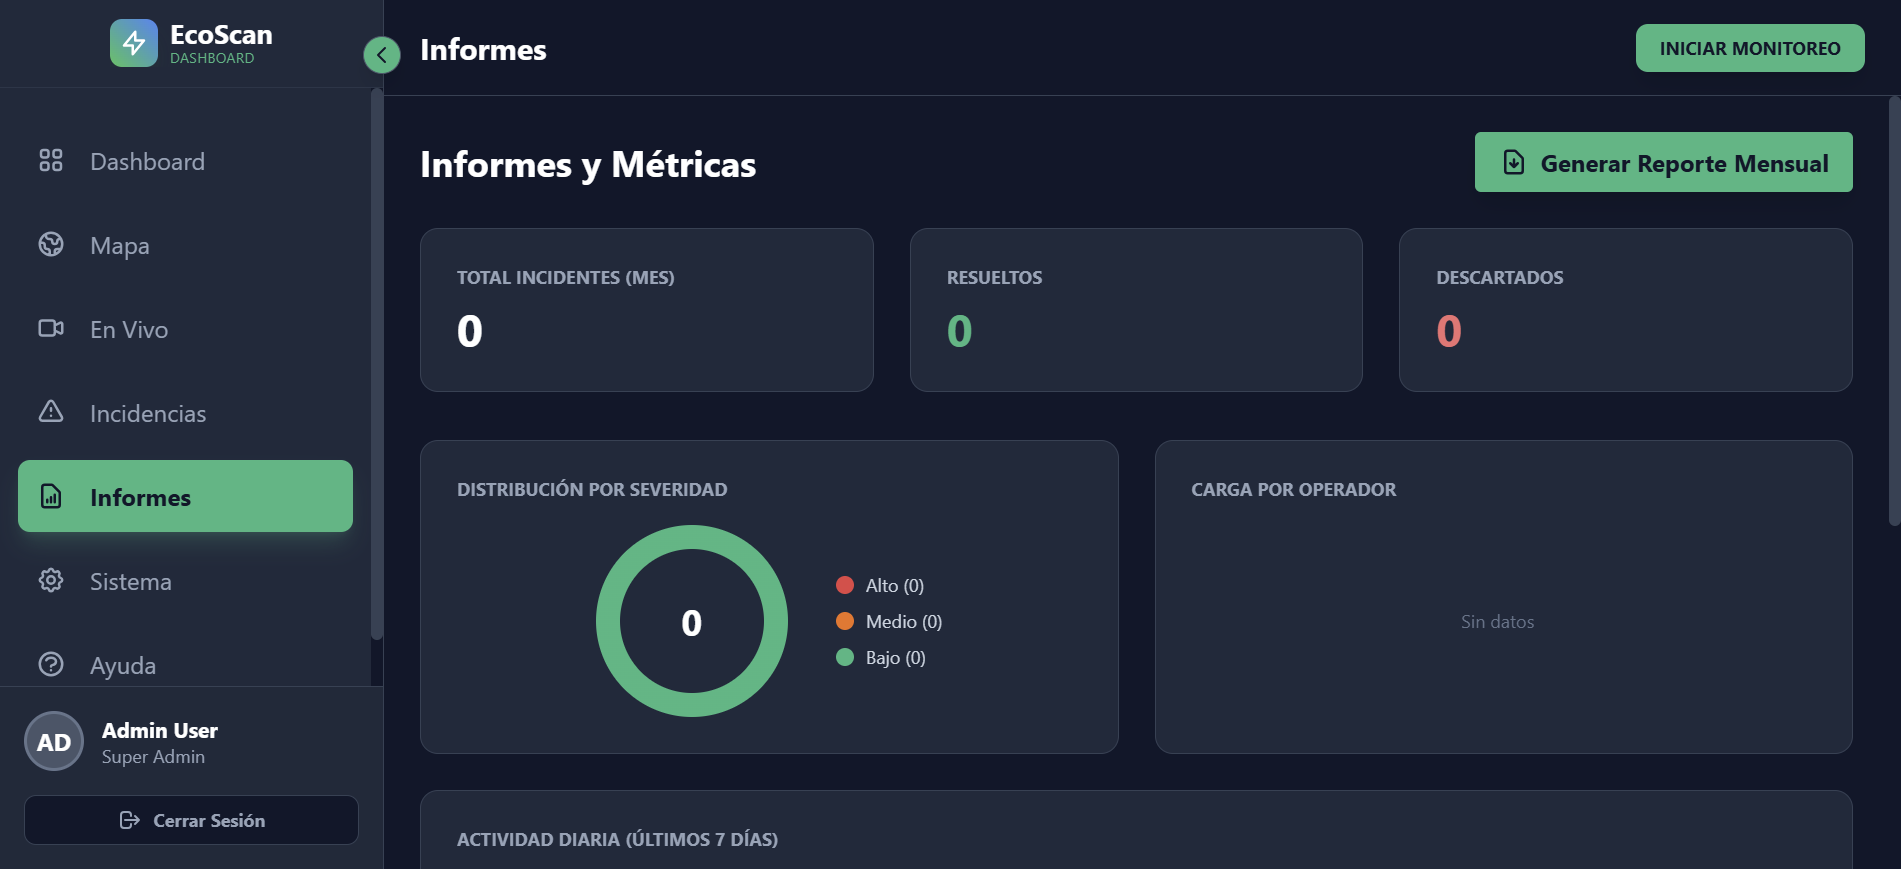
Task: Click the red Alto severity swatch
Action: [x=845, y=585]
